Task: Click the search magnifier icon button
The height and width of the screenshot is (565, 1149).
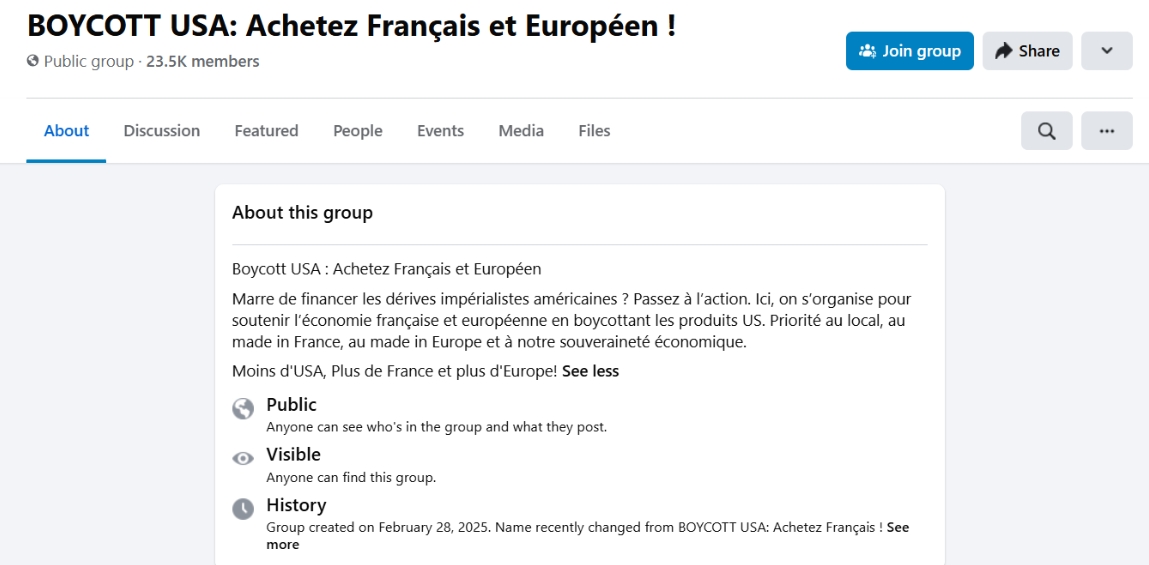Action: click(x=1046, y=131)
